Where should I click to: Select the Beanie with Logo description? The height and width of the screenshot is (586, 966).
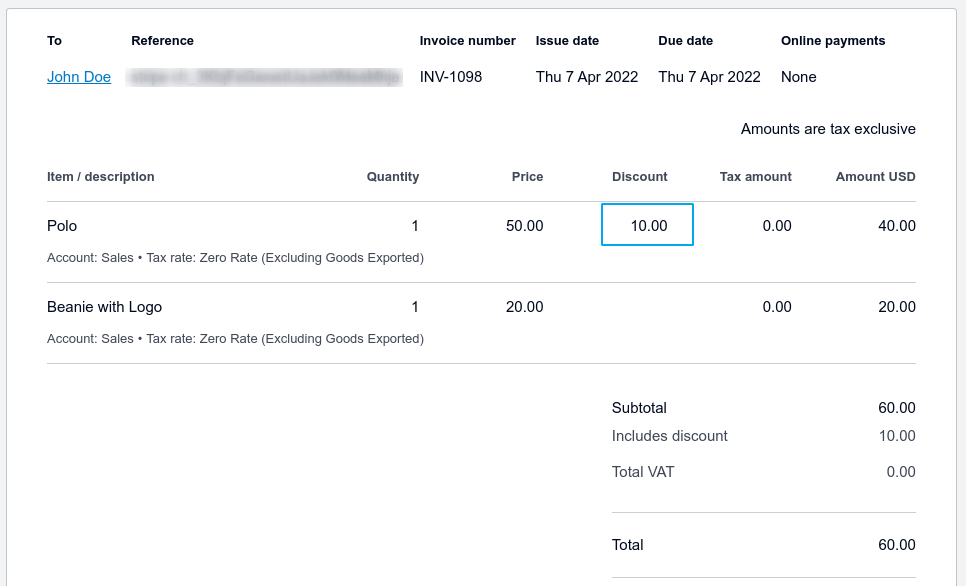(104, 307)
